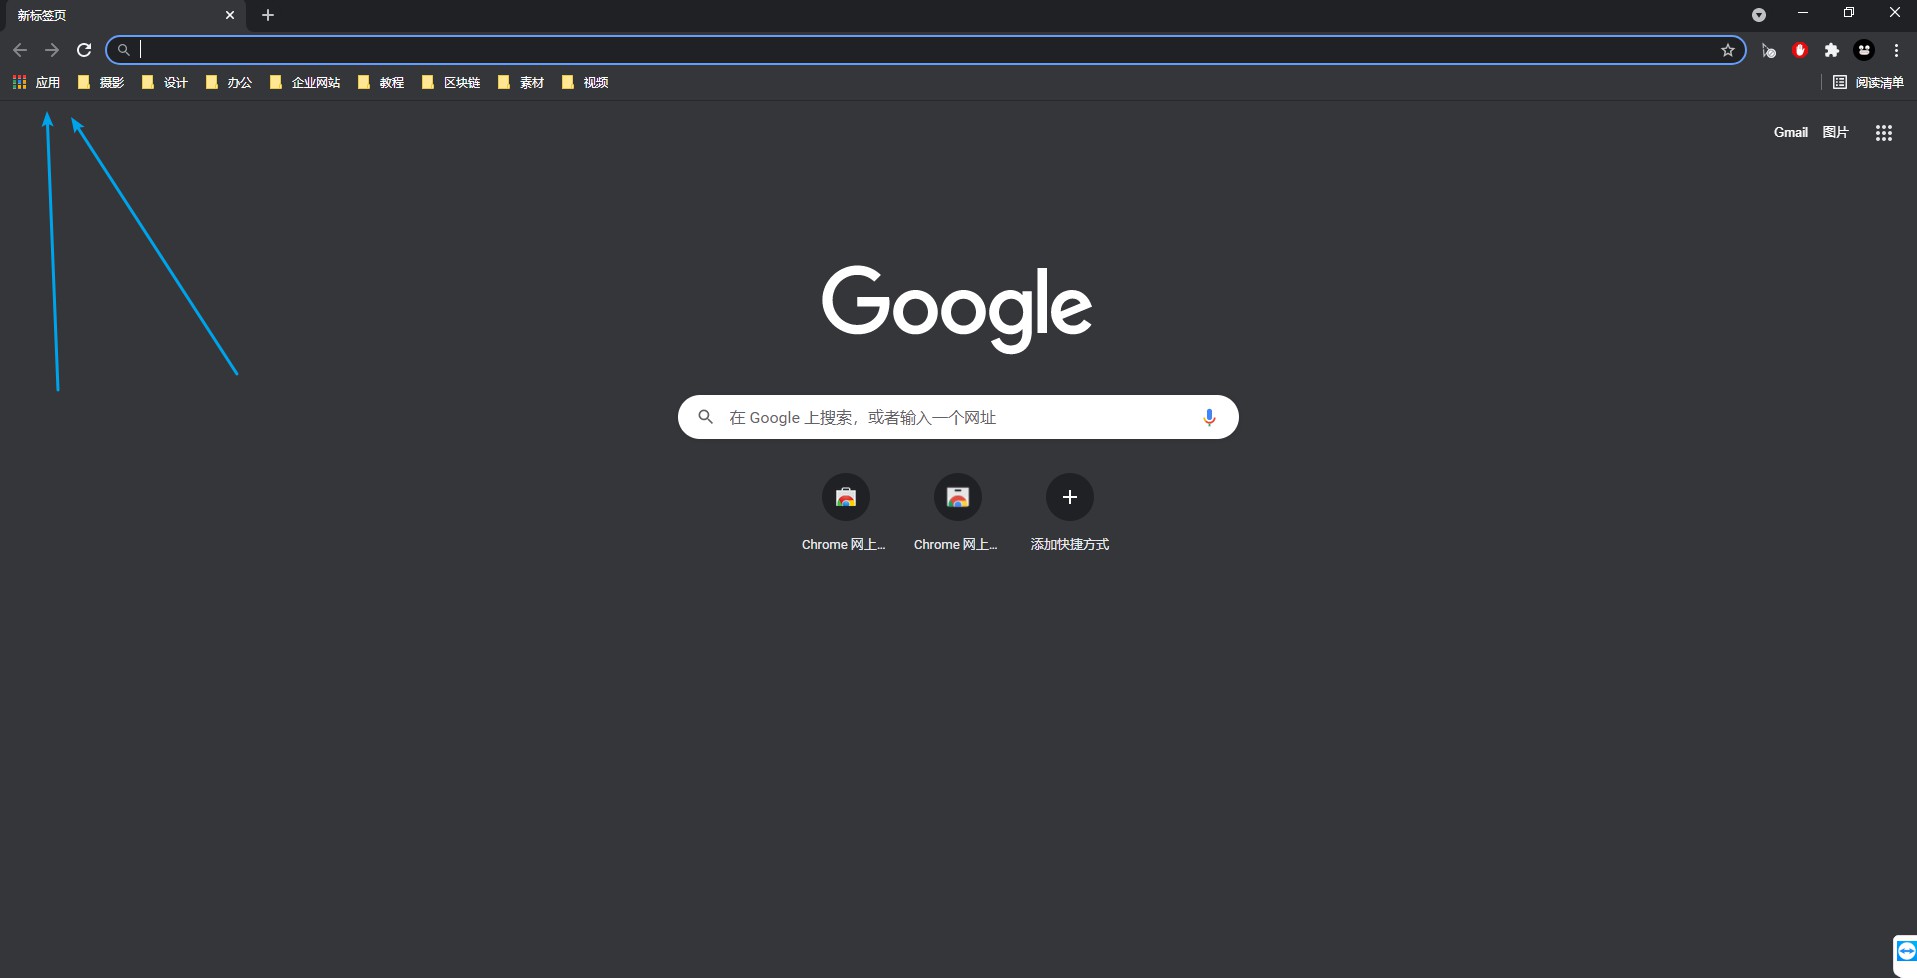Viewport: 1917px width, 978px height.
Task: Start voice search with the microphone
Action: [1209, 417]
